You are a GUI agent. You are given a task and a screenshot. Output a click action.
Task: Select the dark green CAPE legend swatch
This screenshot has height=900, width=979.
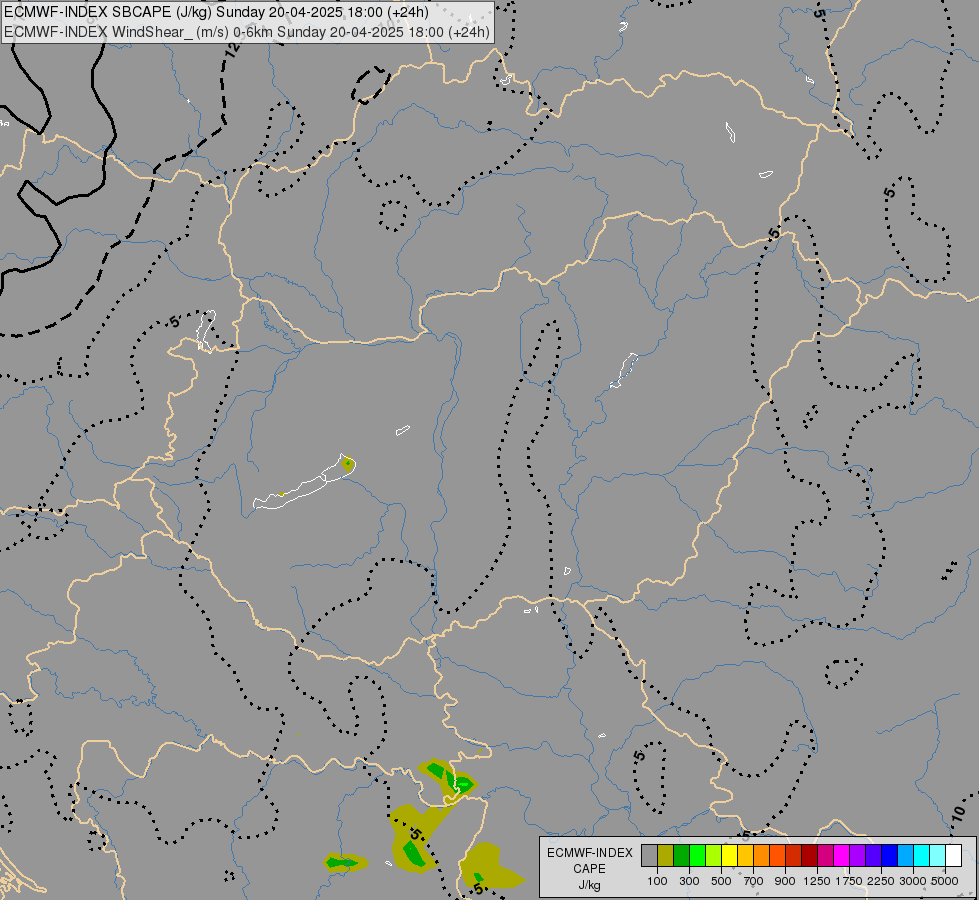coord(681,856)
